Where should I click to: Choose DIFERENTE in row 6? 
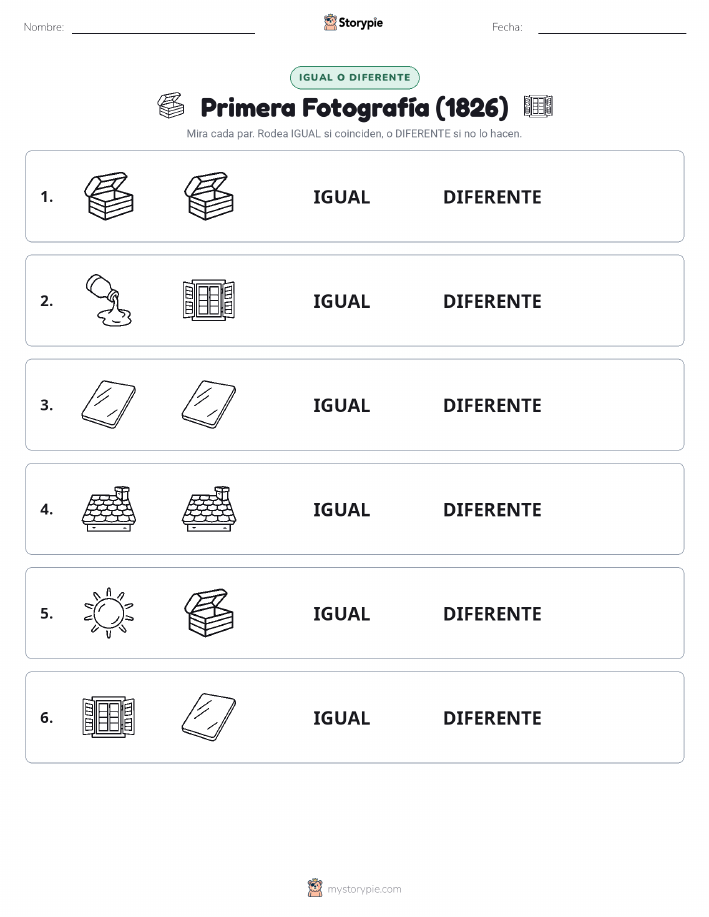(x=492, y=718)
